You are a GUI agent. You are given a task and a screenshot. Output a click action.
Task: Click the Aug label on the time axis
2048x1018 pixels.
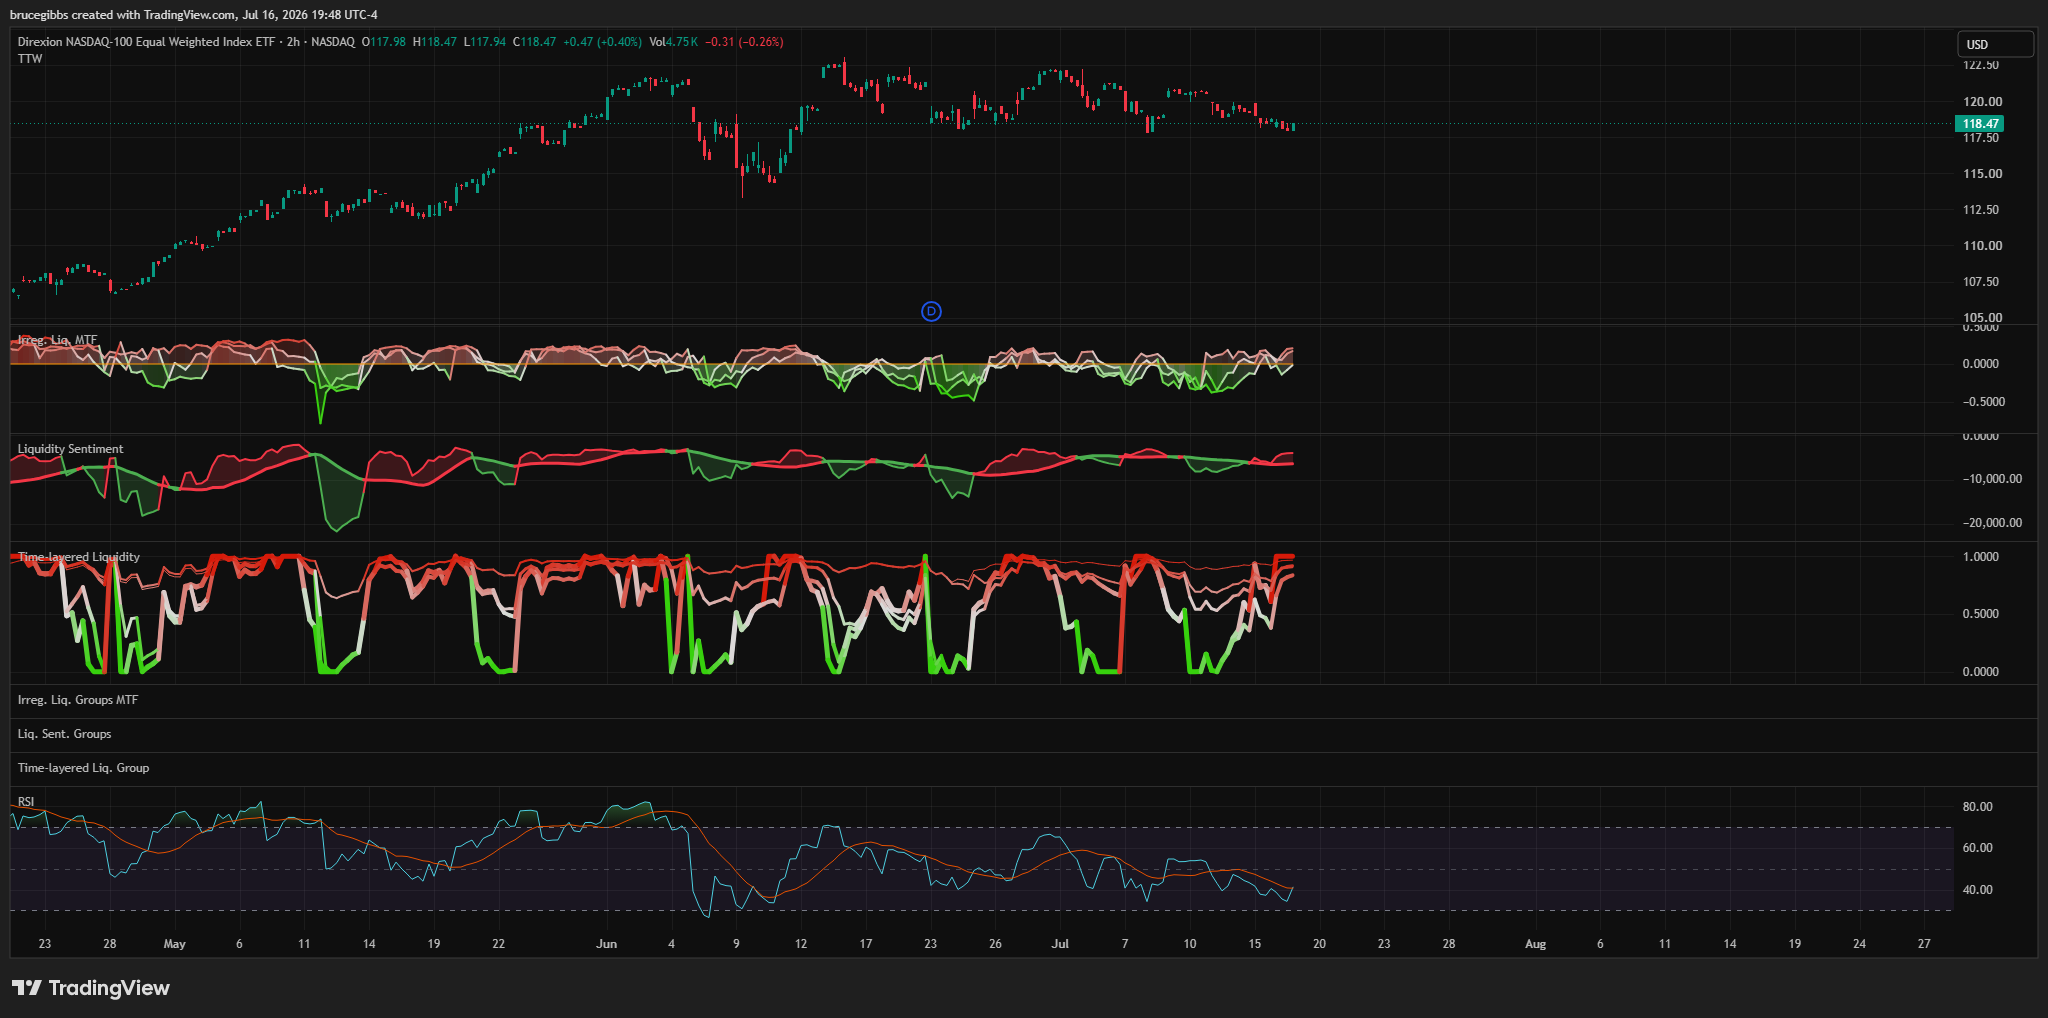tap(1536, 944)
